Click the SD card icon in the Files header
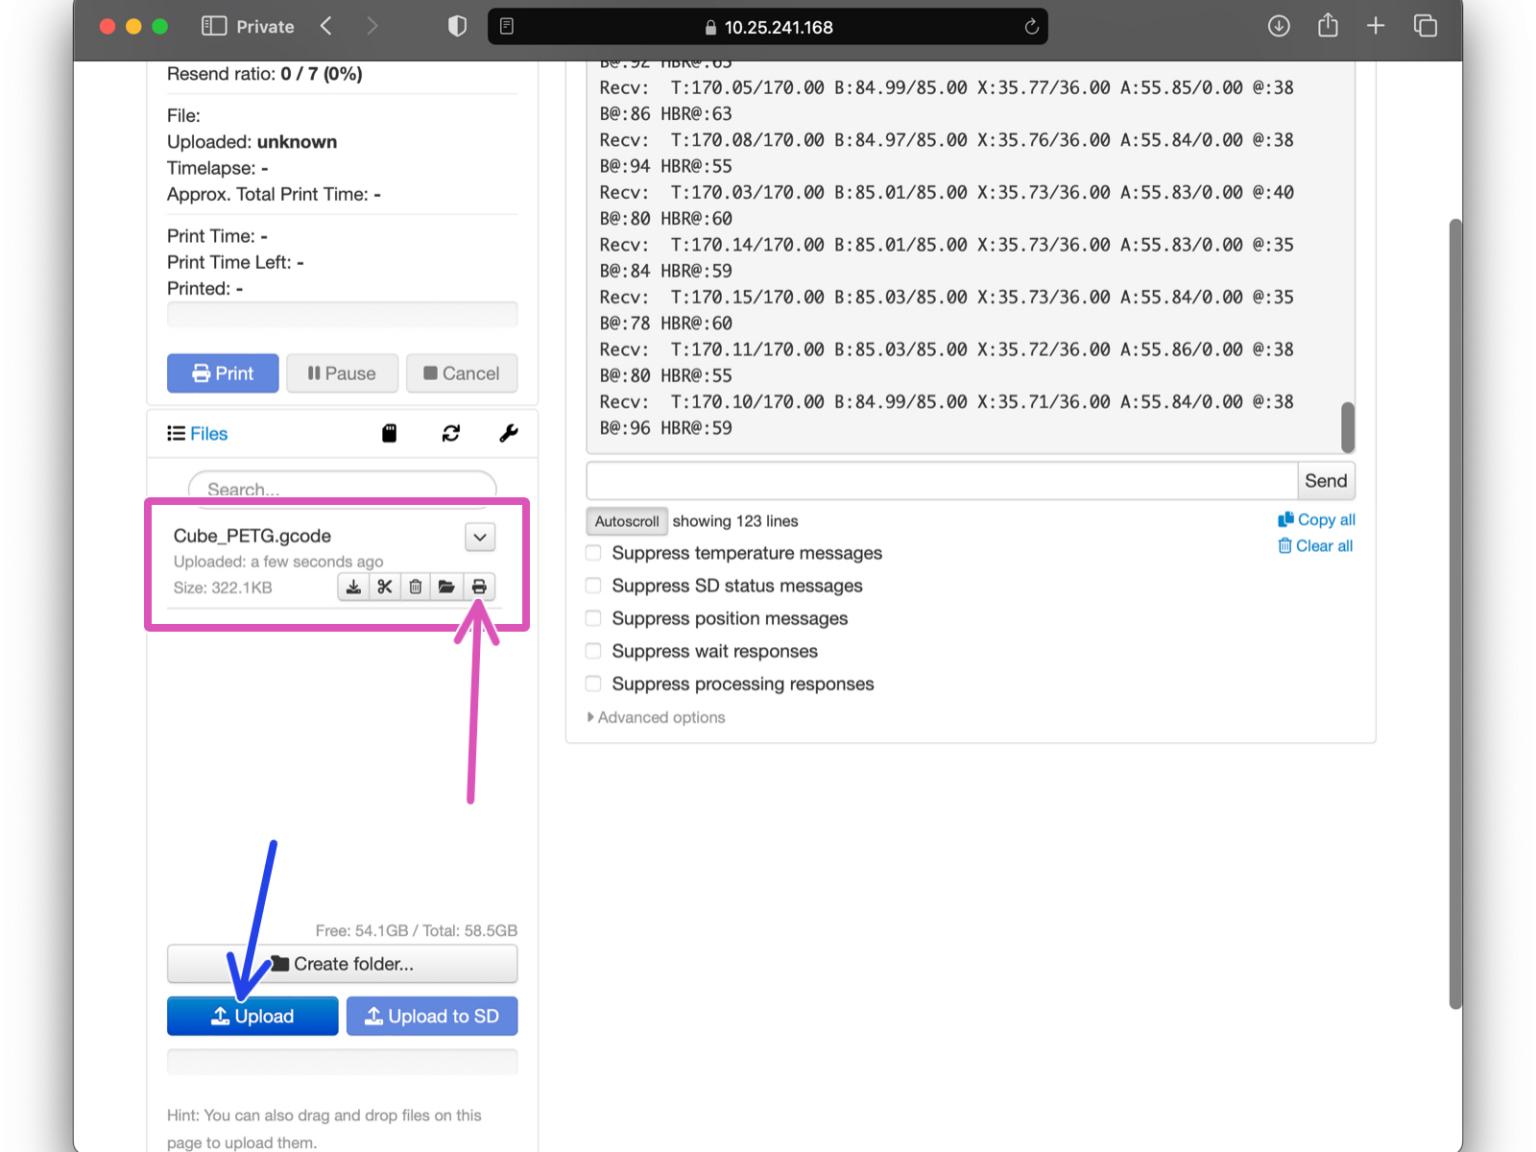Viewport: 1536px width, 1152px height. (x=389, y=433)
